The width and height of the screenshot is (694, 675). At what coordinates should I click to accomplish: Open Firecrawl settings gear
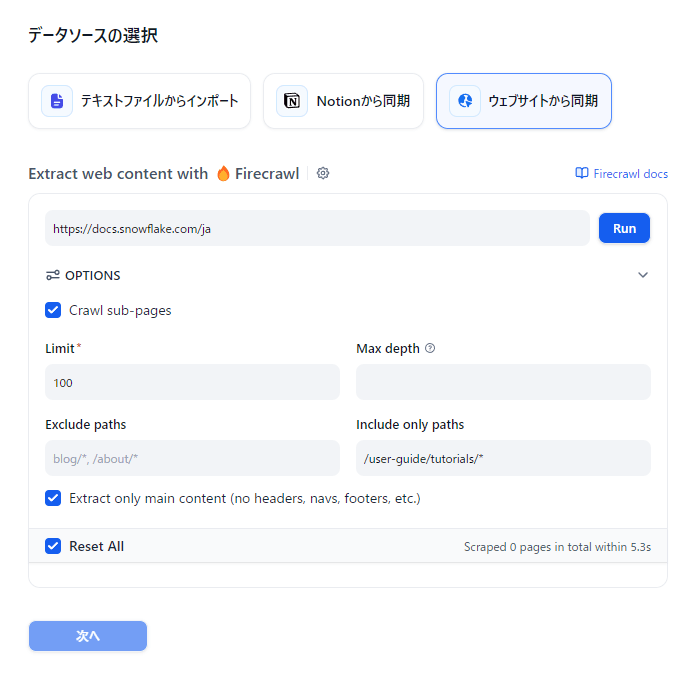click(323, 173)
